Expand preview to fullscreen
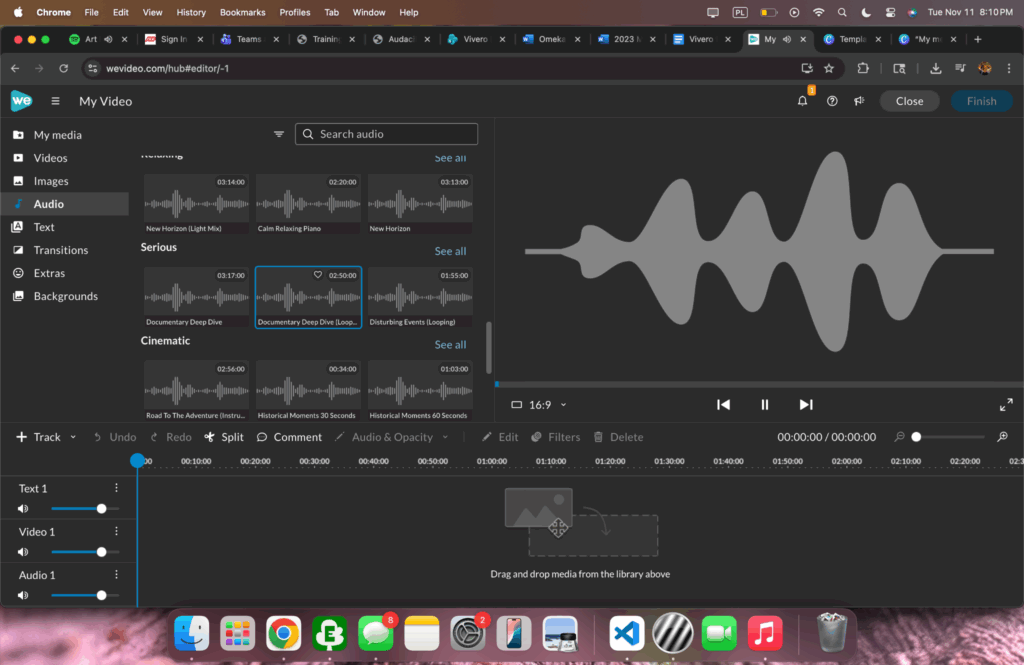Viewport: 1024px width, 665px height. 1006,404
